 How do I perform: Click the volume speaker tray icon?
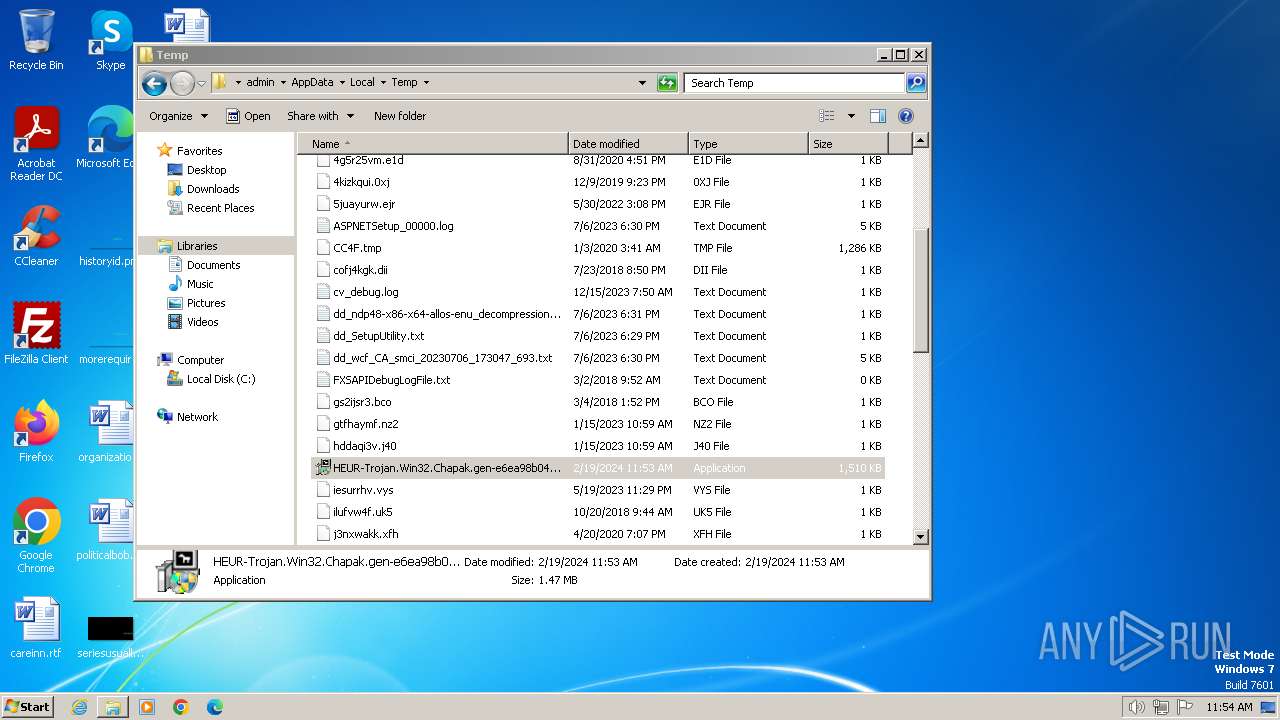1136,707
